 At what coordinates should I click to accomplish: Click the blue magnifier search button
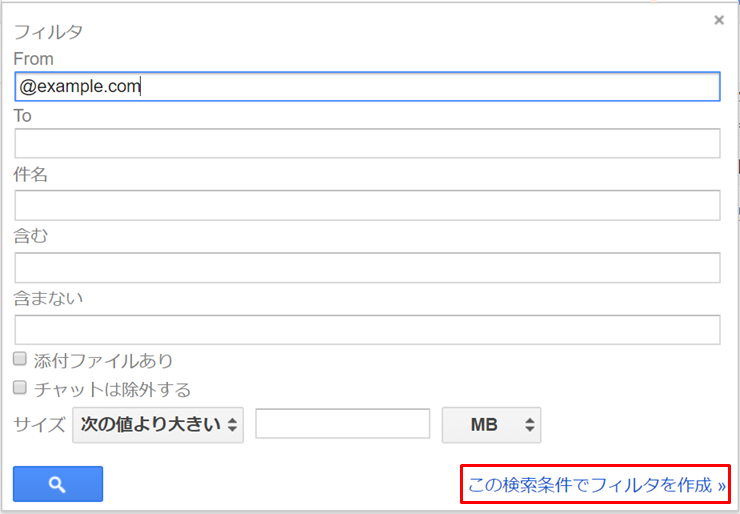pos(58,484)
